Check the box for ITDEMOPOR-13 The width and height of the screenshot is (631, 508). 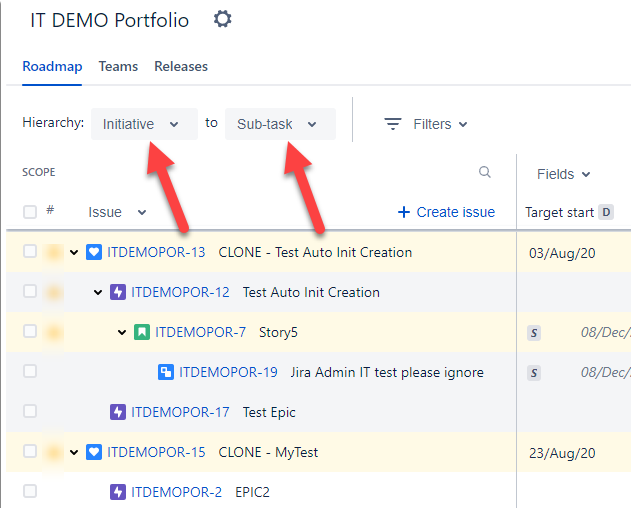30,251
